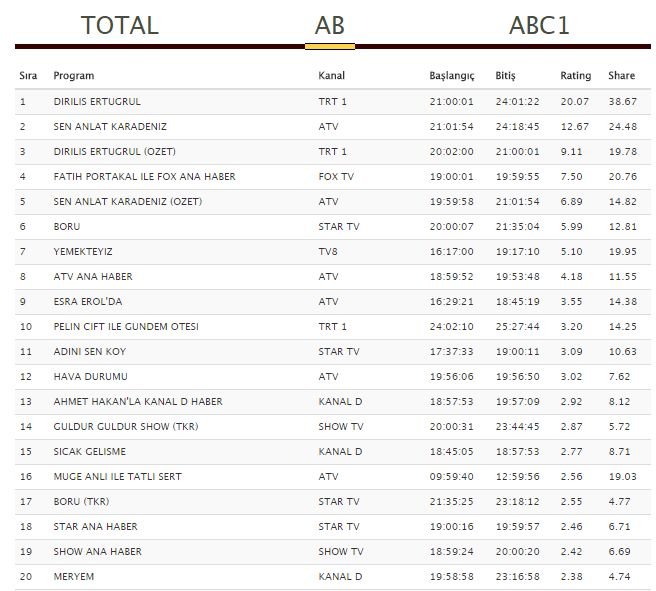Click the Sıra column header
Screen dimensions: 656x591
pos(28,76)
